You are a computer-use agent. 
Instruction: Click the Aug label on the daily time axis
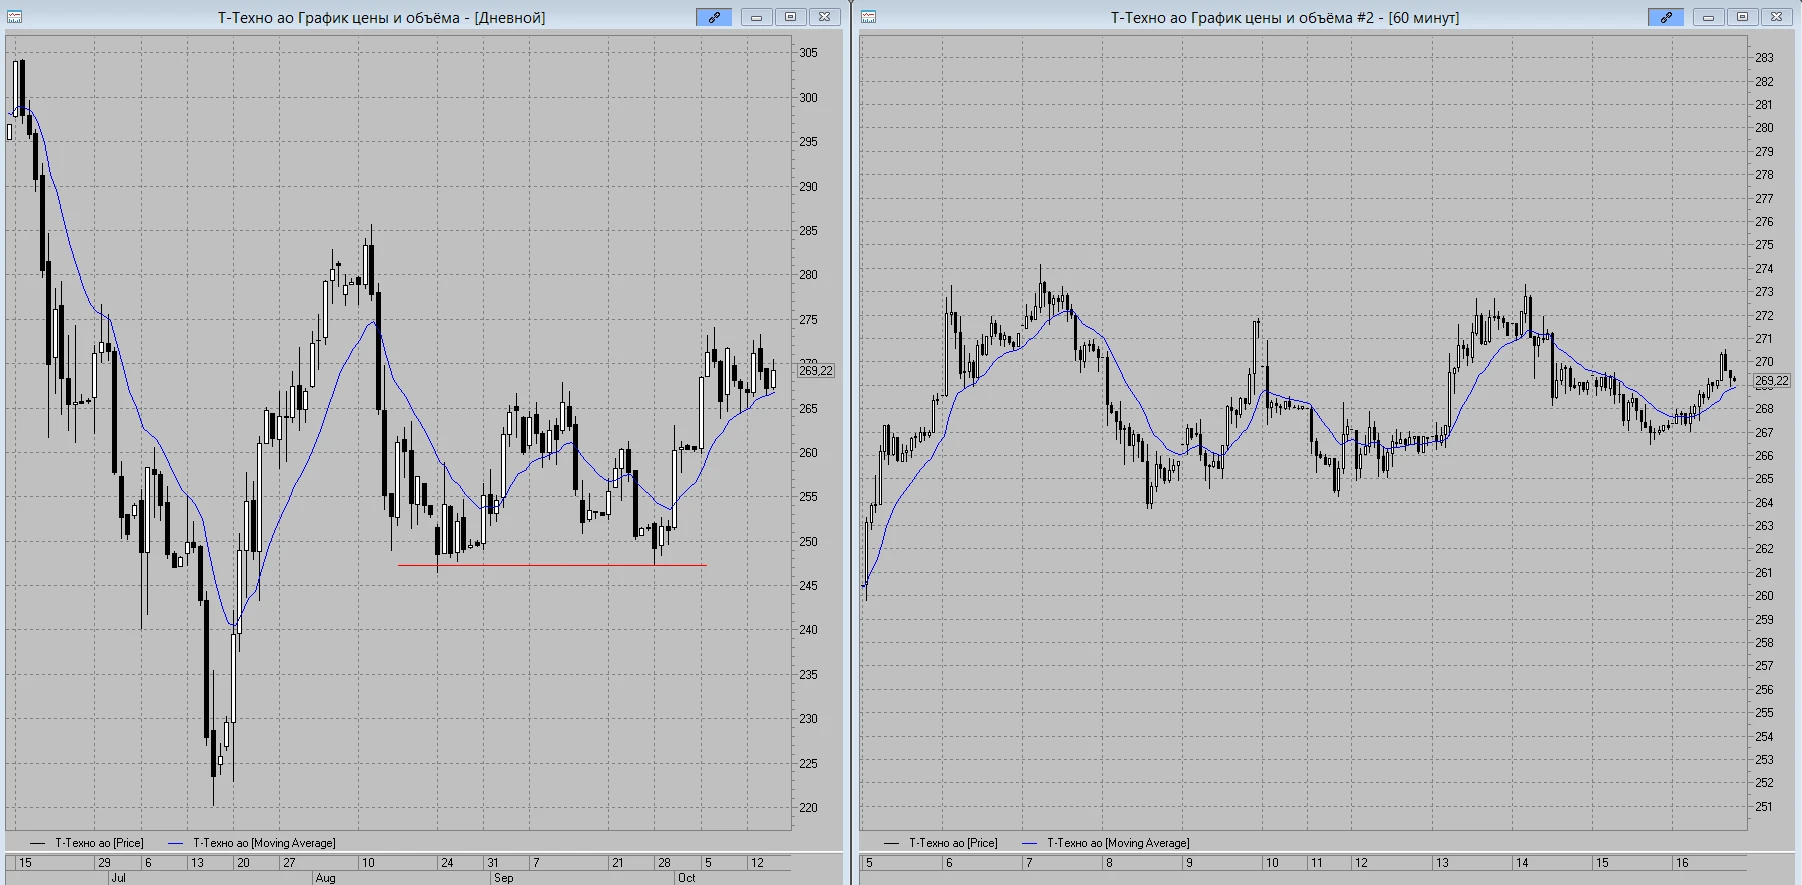(x=325, y=878)
